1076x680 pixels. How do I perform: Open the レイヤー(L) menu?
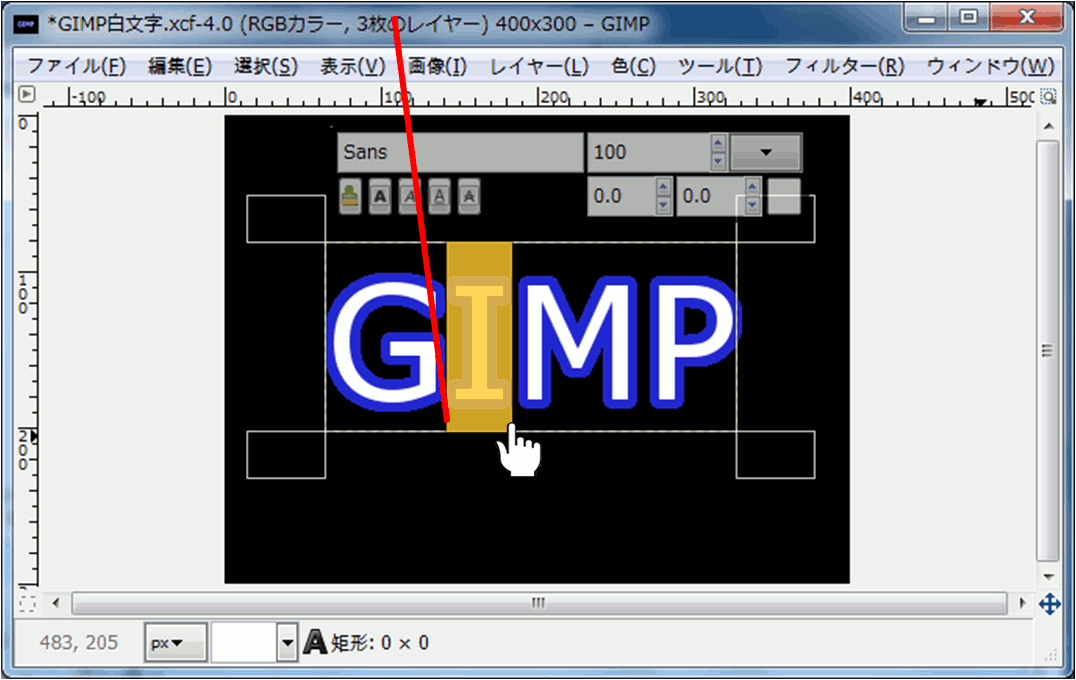click(x=539, y=67)
